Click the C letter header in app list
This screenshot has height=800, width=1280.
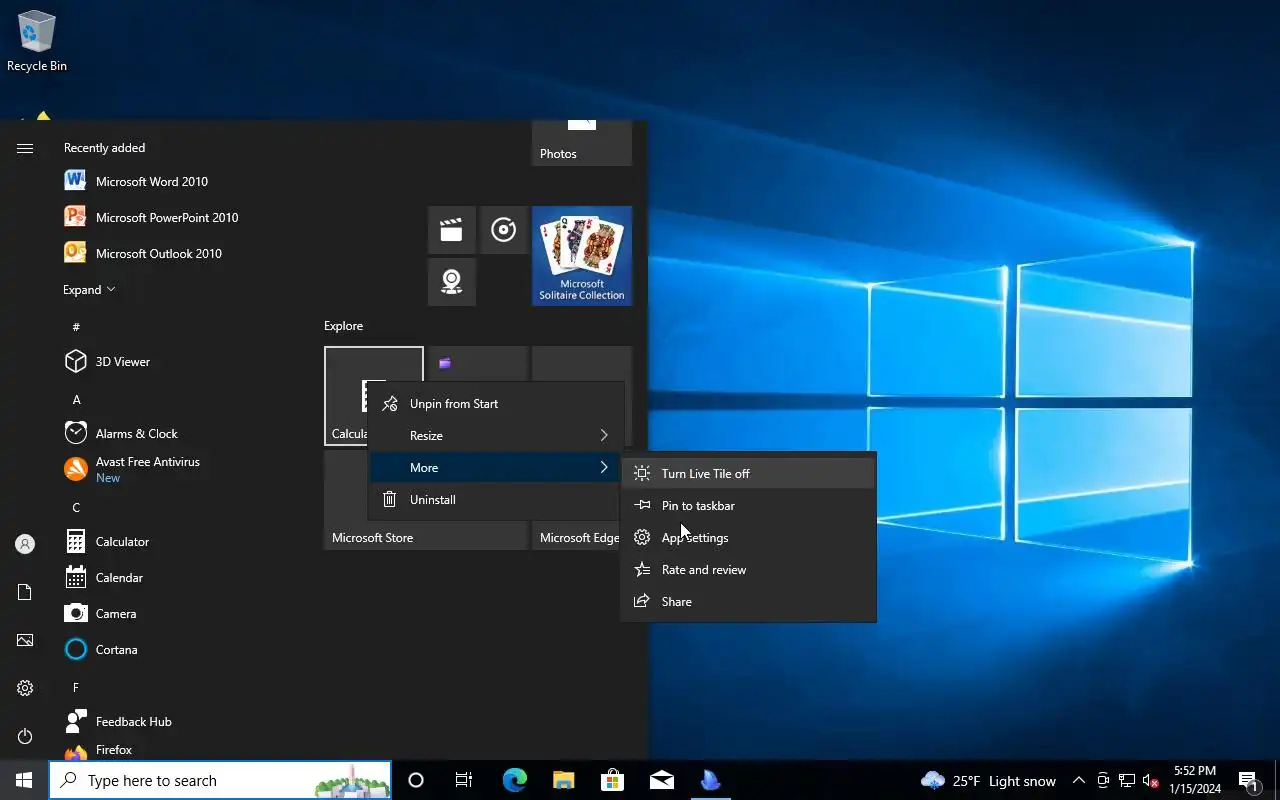click(76, 508)
